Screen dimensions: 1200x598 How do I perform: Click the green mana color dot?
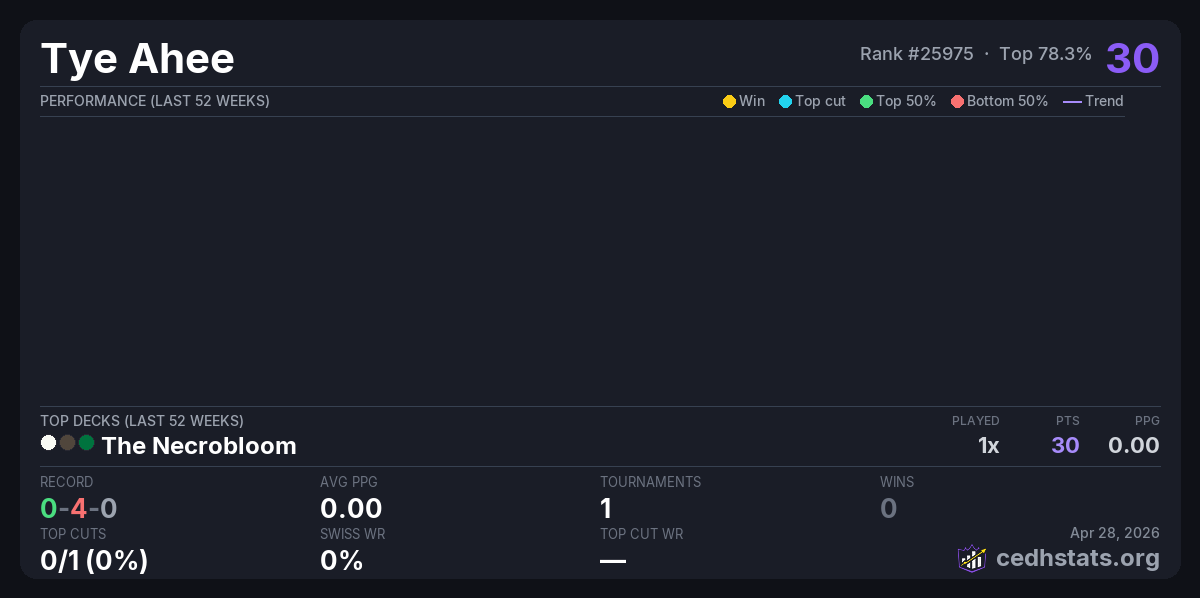coord(86,442)
